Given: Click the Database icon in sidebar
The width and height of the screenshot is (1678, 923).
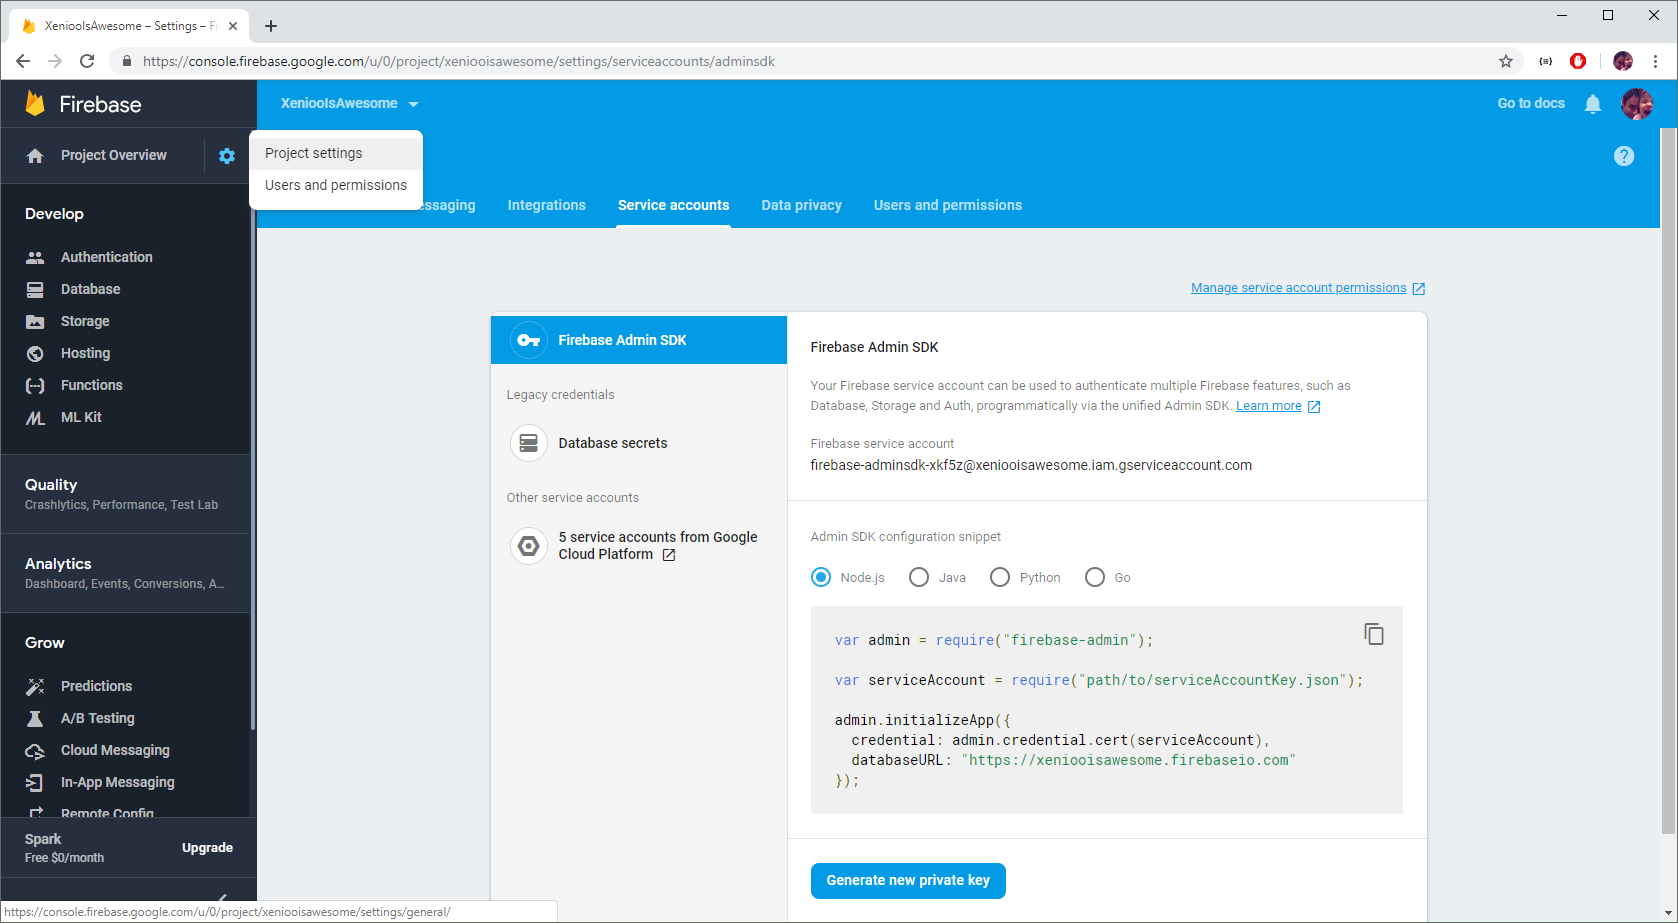Looking at the screenshot, I should [35, 289].
